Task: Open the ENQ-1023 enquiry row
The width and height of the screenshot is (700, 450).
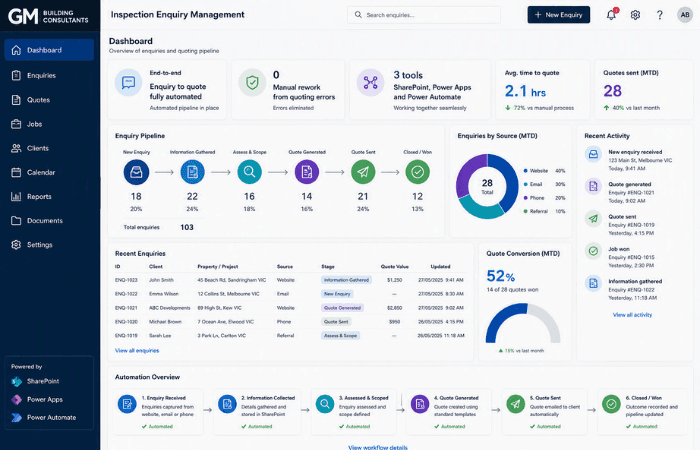Action: 290,280
